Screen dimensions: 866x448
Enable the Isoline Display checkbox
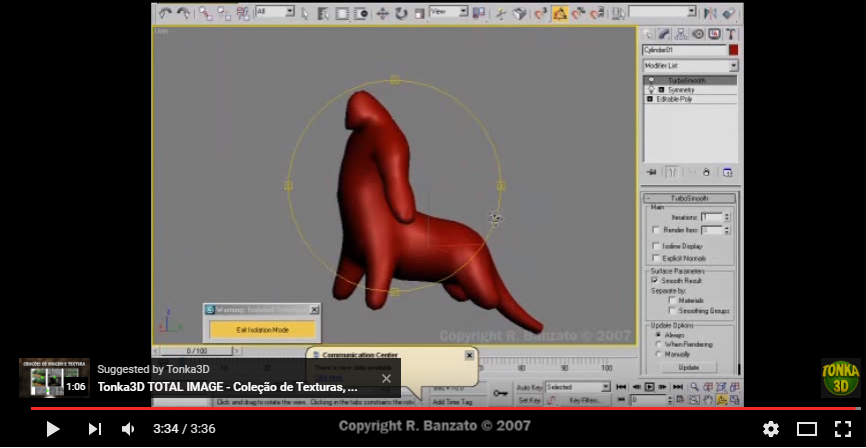click(x=656, y=246)
